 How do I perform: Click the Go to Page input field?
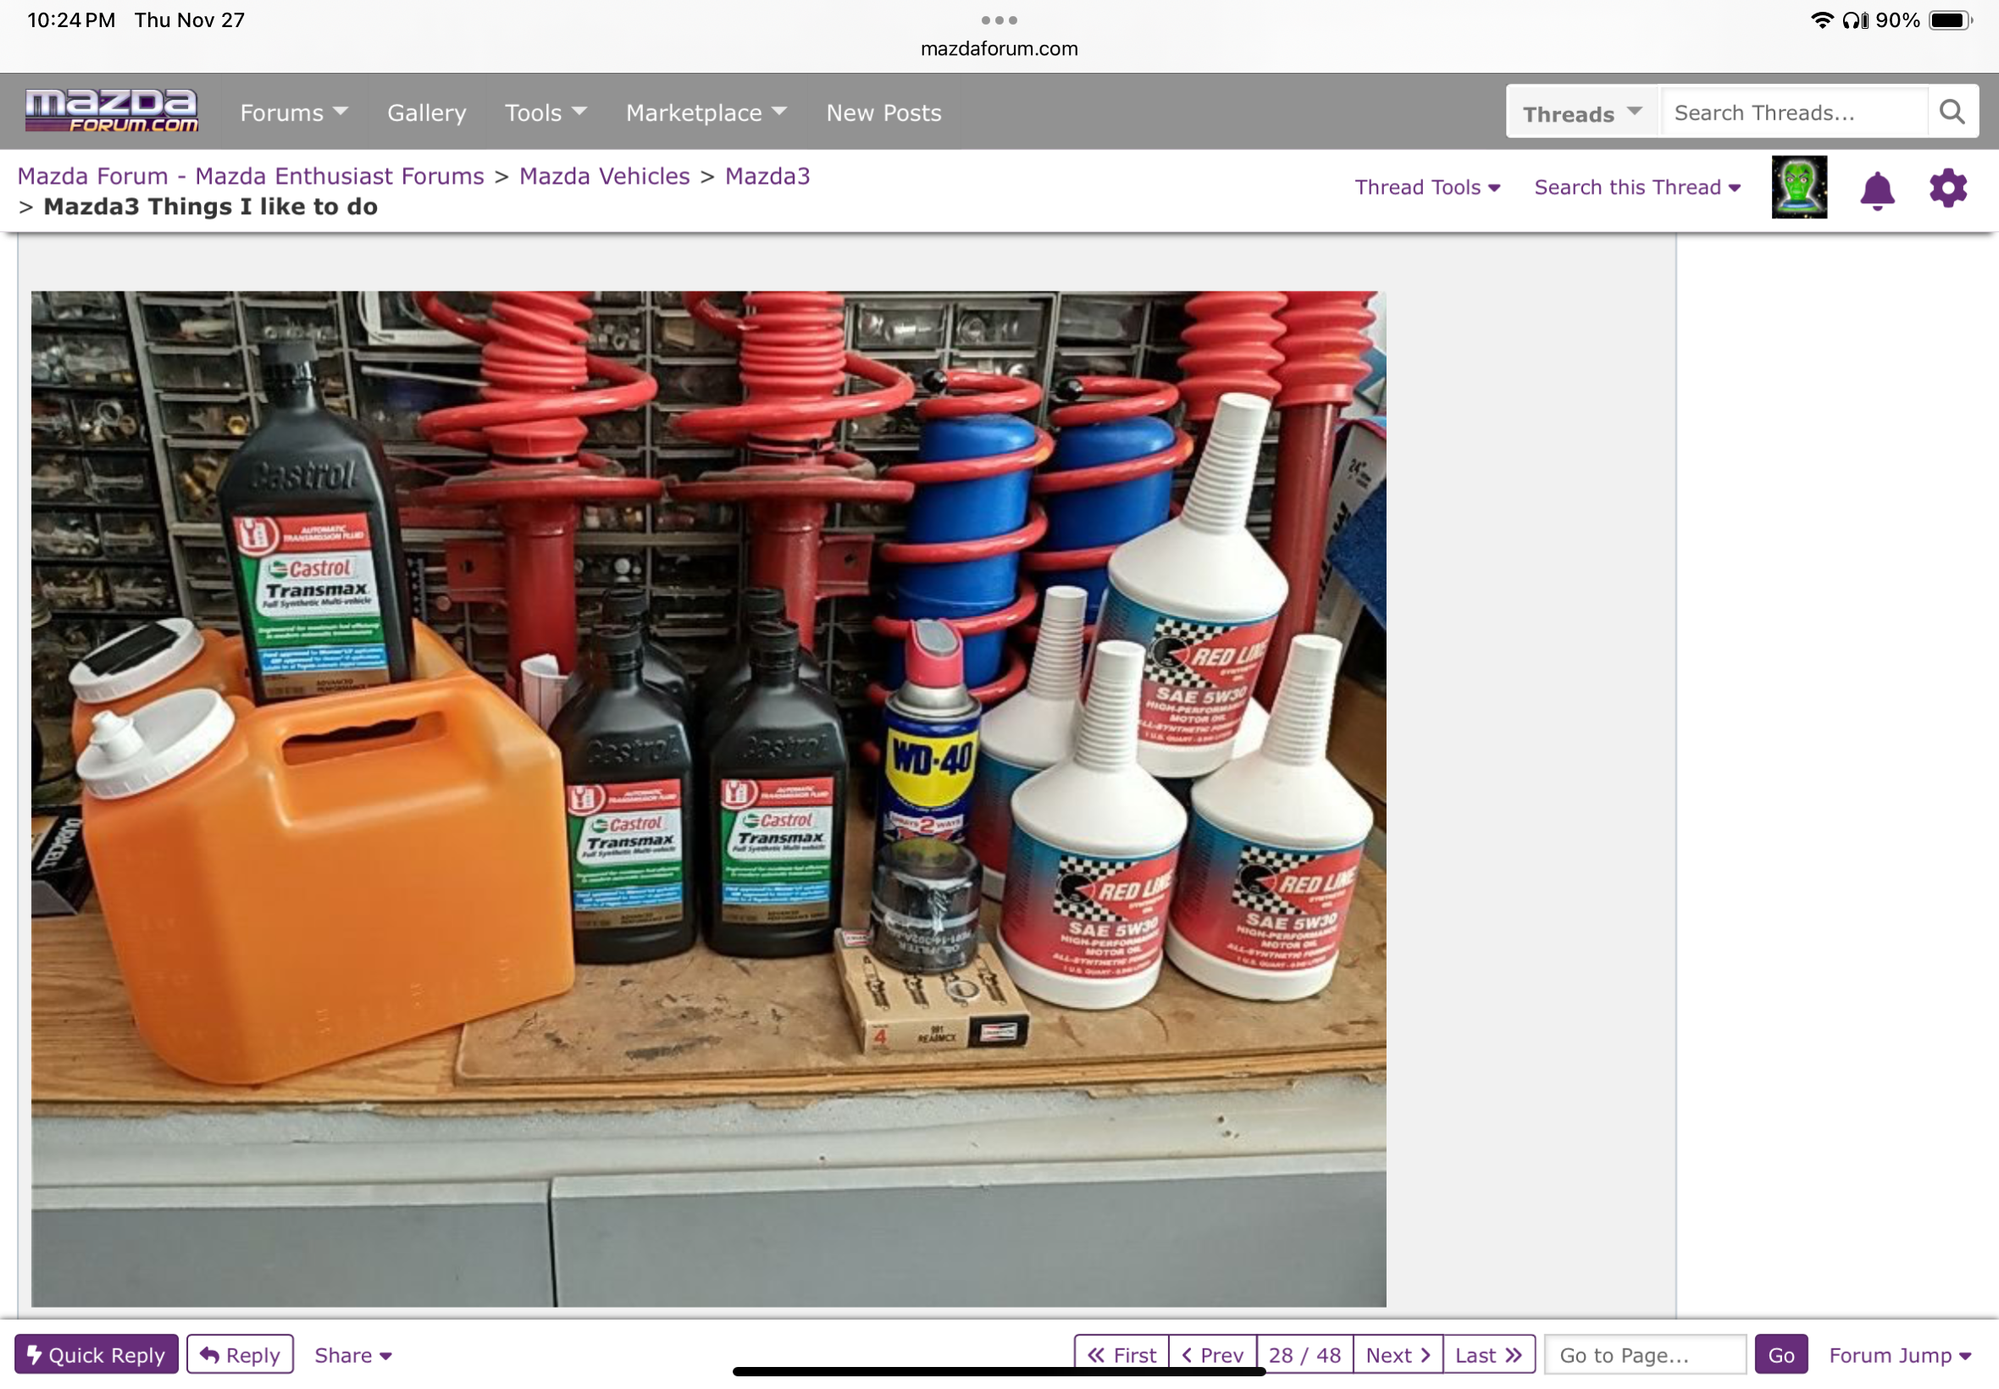tap(1644, 1354)
